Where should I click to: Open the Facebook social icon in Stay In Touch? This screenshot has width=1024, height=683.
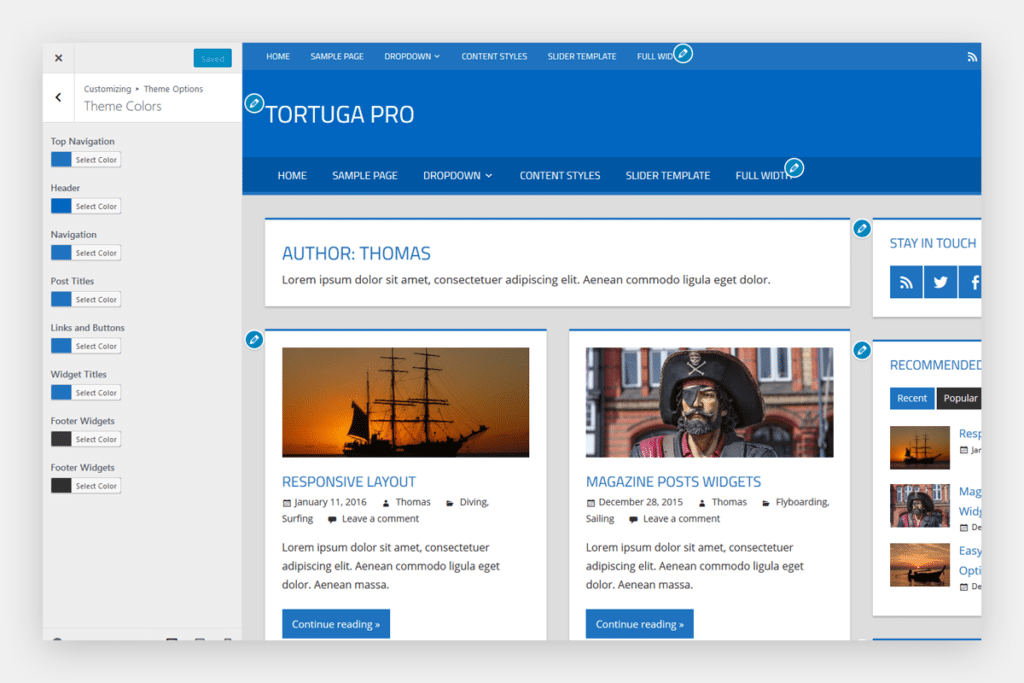pos(970,282)
